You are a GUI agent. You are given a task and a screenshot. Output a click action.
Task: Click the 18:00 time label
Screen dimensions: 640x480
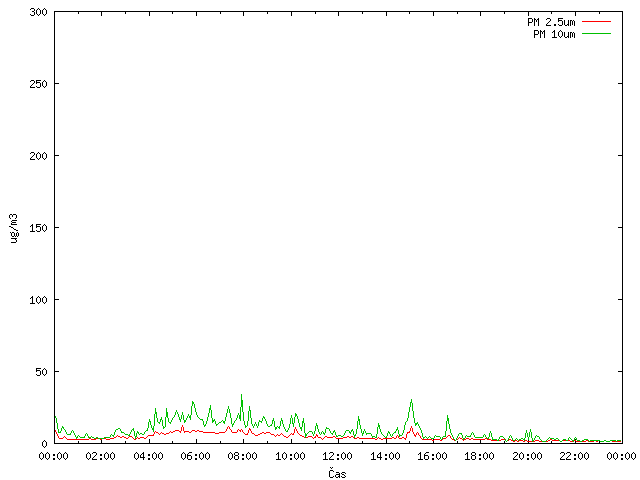(479, 456)
